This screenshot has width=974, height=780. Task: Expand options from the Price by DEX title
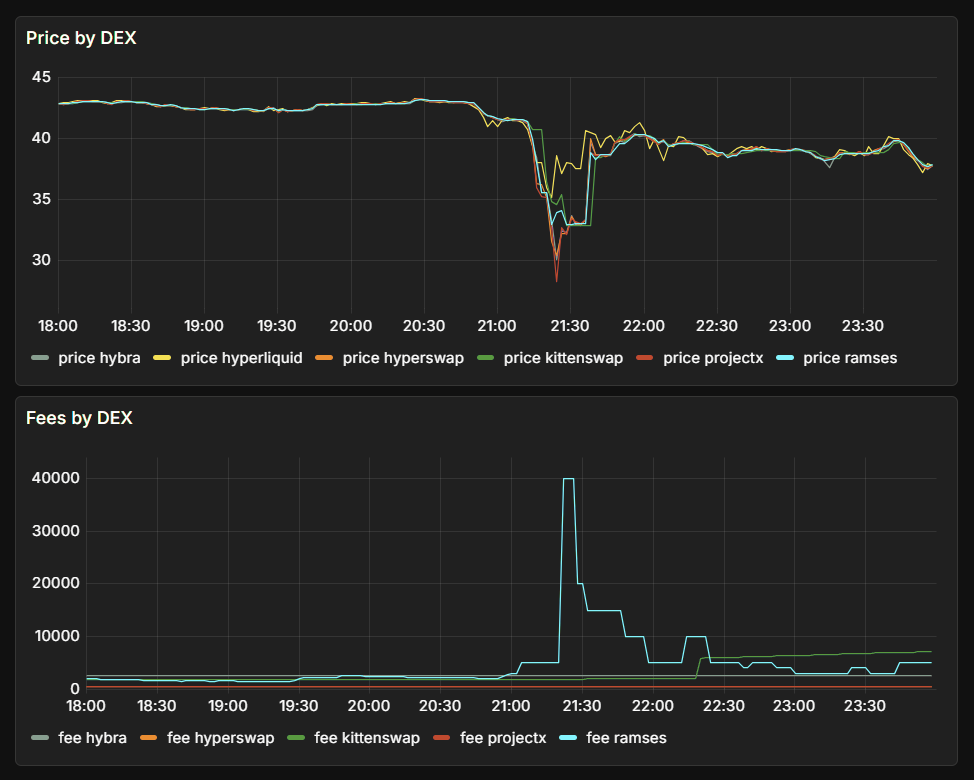pos(80,37)
